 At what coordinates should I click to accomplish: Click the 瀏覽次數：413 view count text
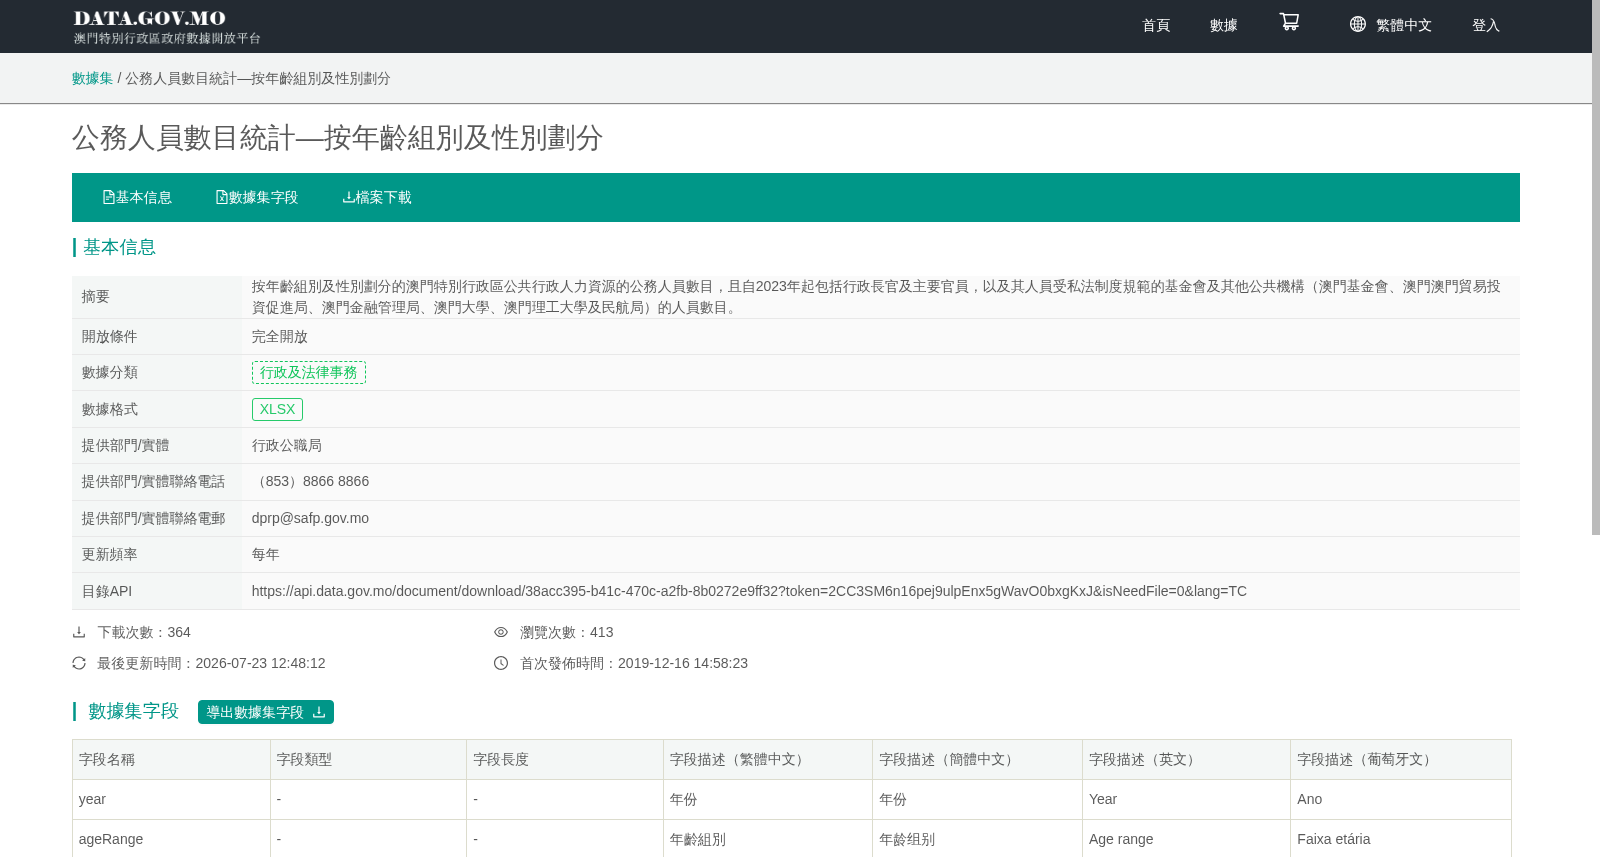click(x=567, y=632)
